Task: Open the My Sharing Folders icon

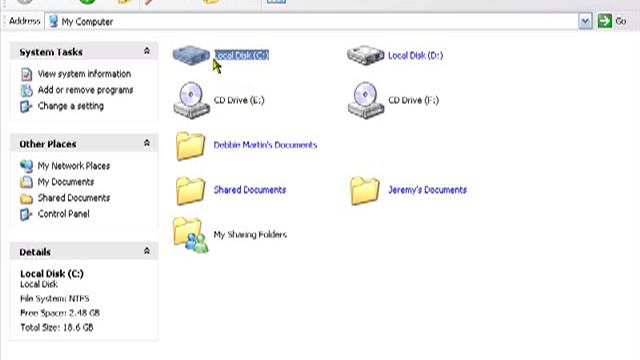Action: click(191, 235)
